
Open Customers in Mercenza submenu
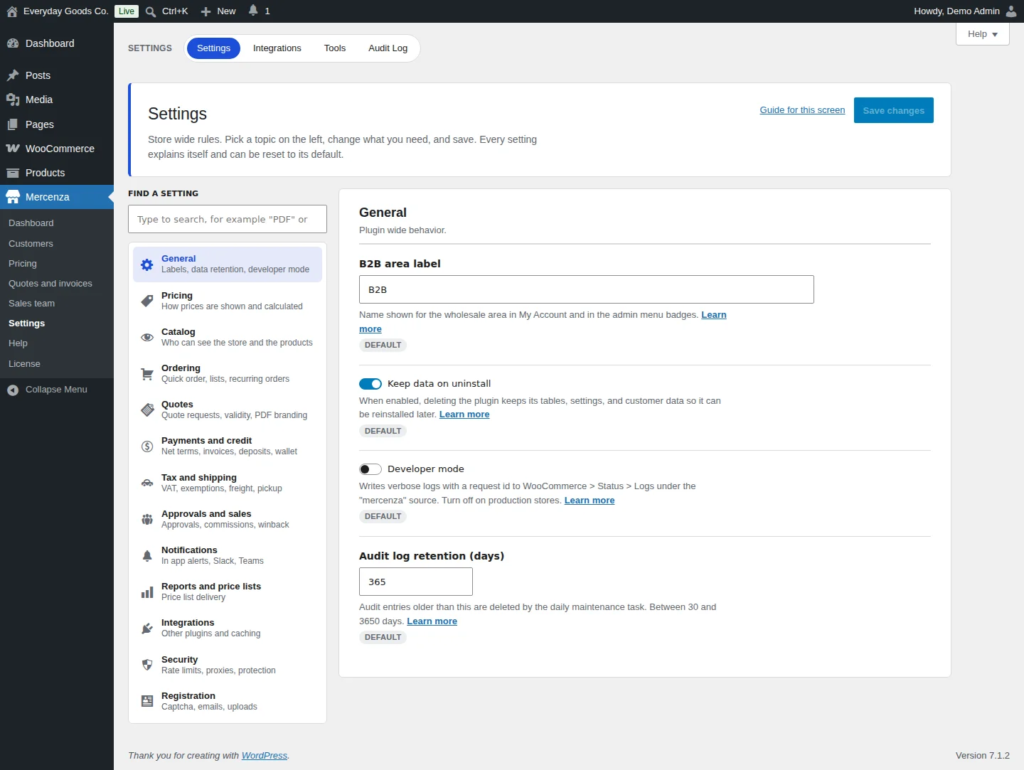[x=31, y=244]
